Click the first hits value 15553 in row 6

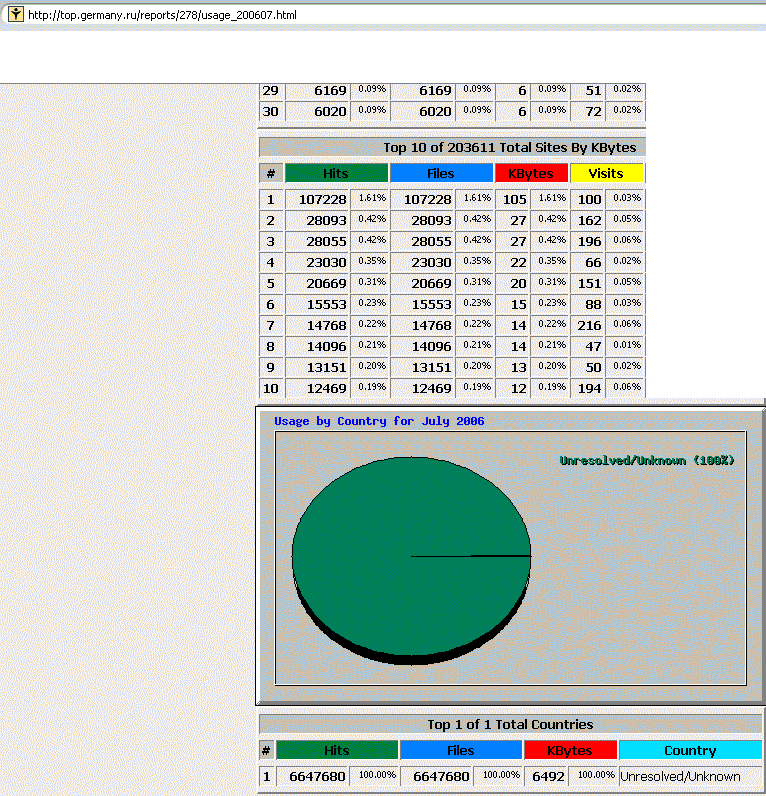pos(326,305)
